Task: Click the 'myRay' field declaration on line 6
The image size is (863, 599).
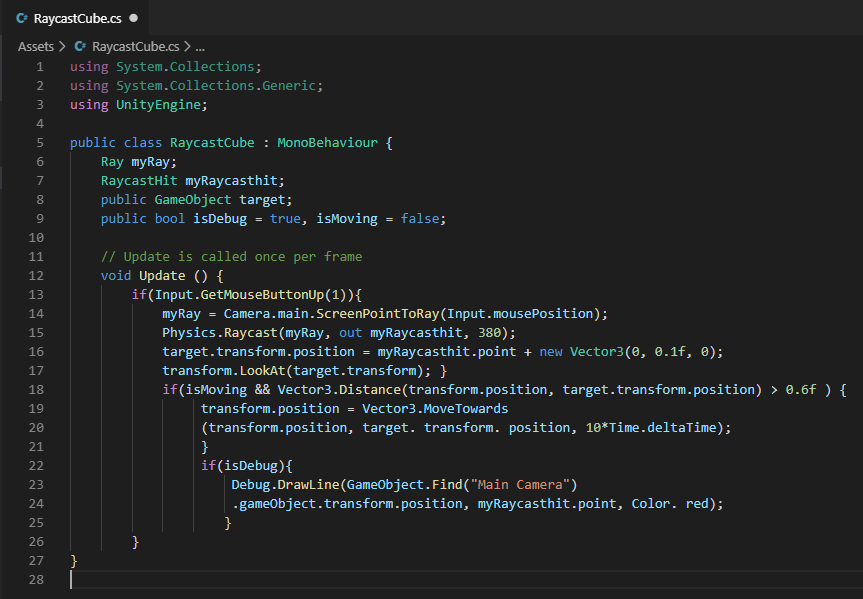Action: 150,162
